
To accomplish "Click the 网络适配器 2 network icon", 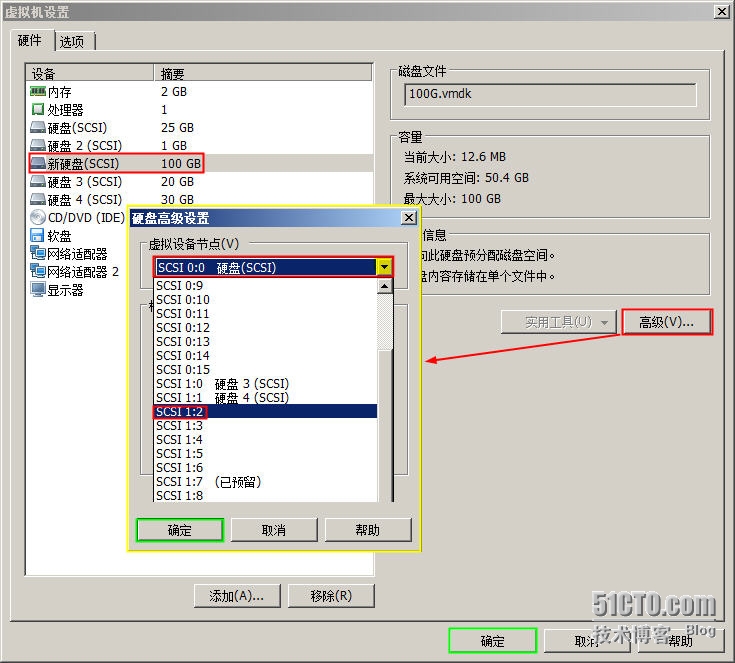I will [x=38, y=271].
